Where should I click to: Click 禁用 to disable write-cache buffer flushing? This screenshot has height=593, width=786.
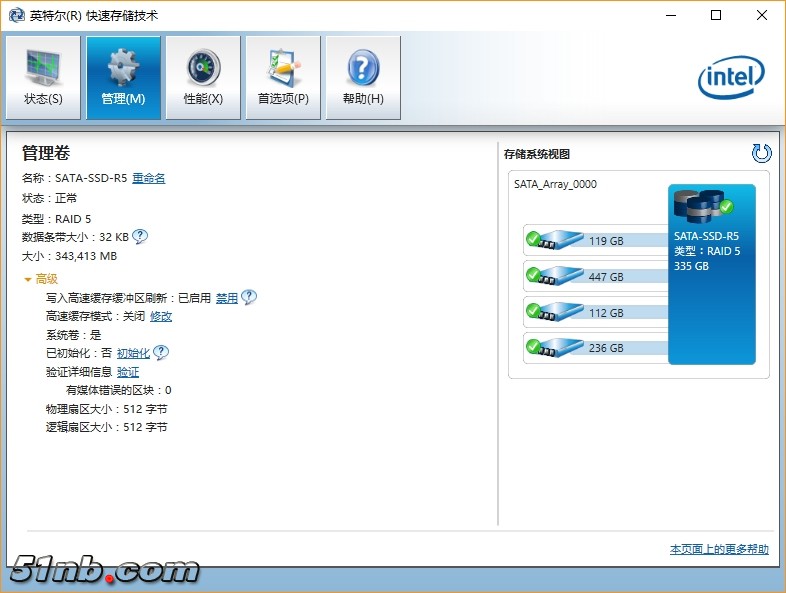pyautogui.click(x=227, y=298)
